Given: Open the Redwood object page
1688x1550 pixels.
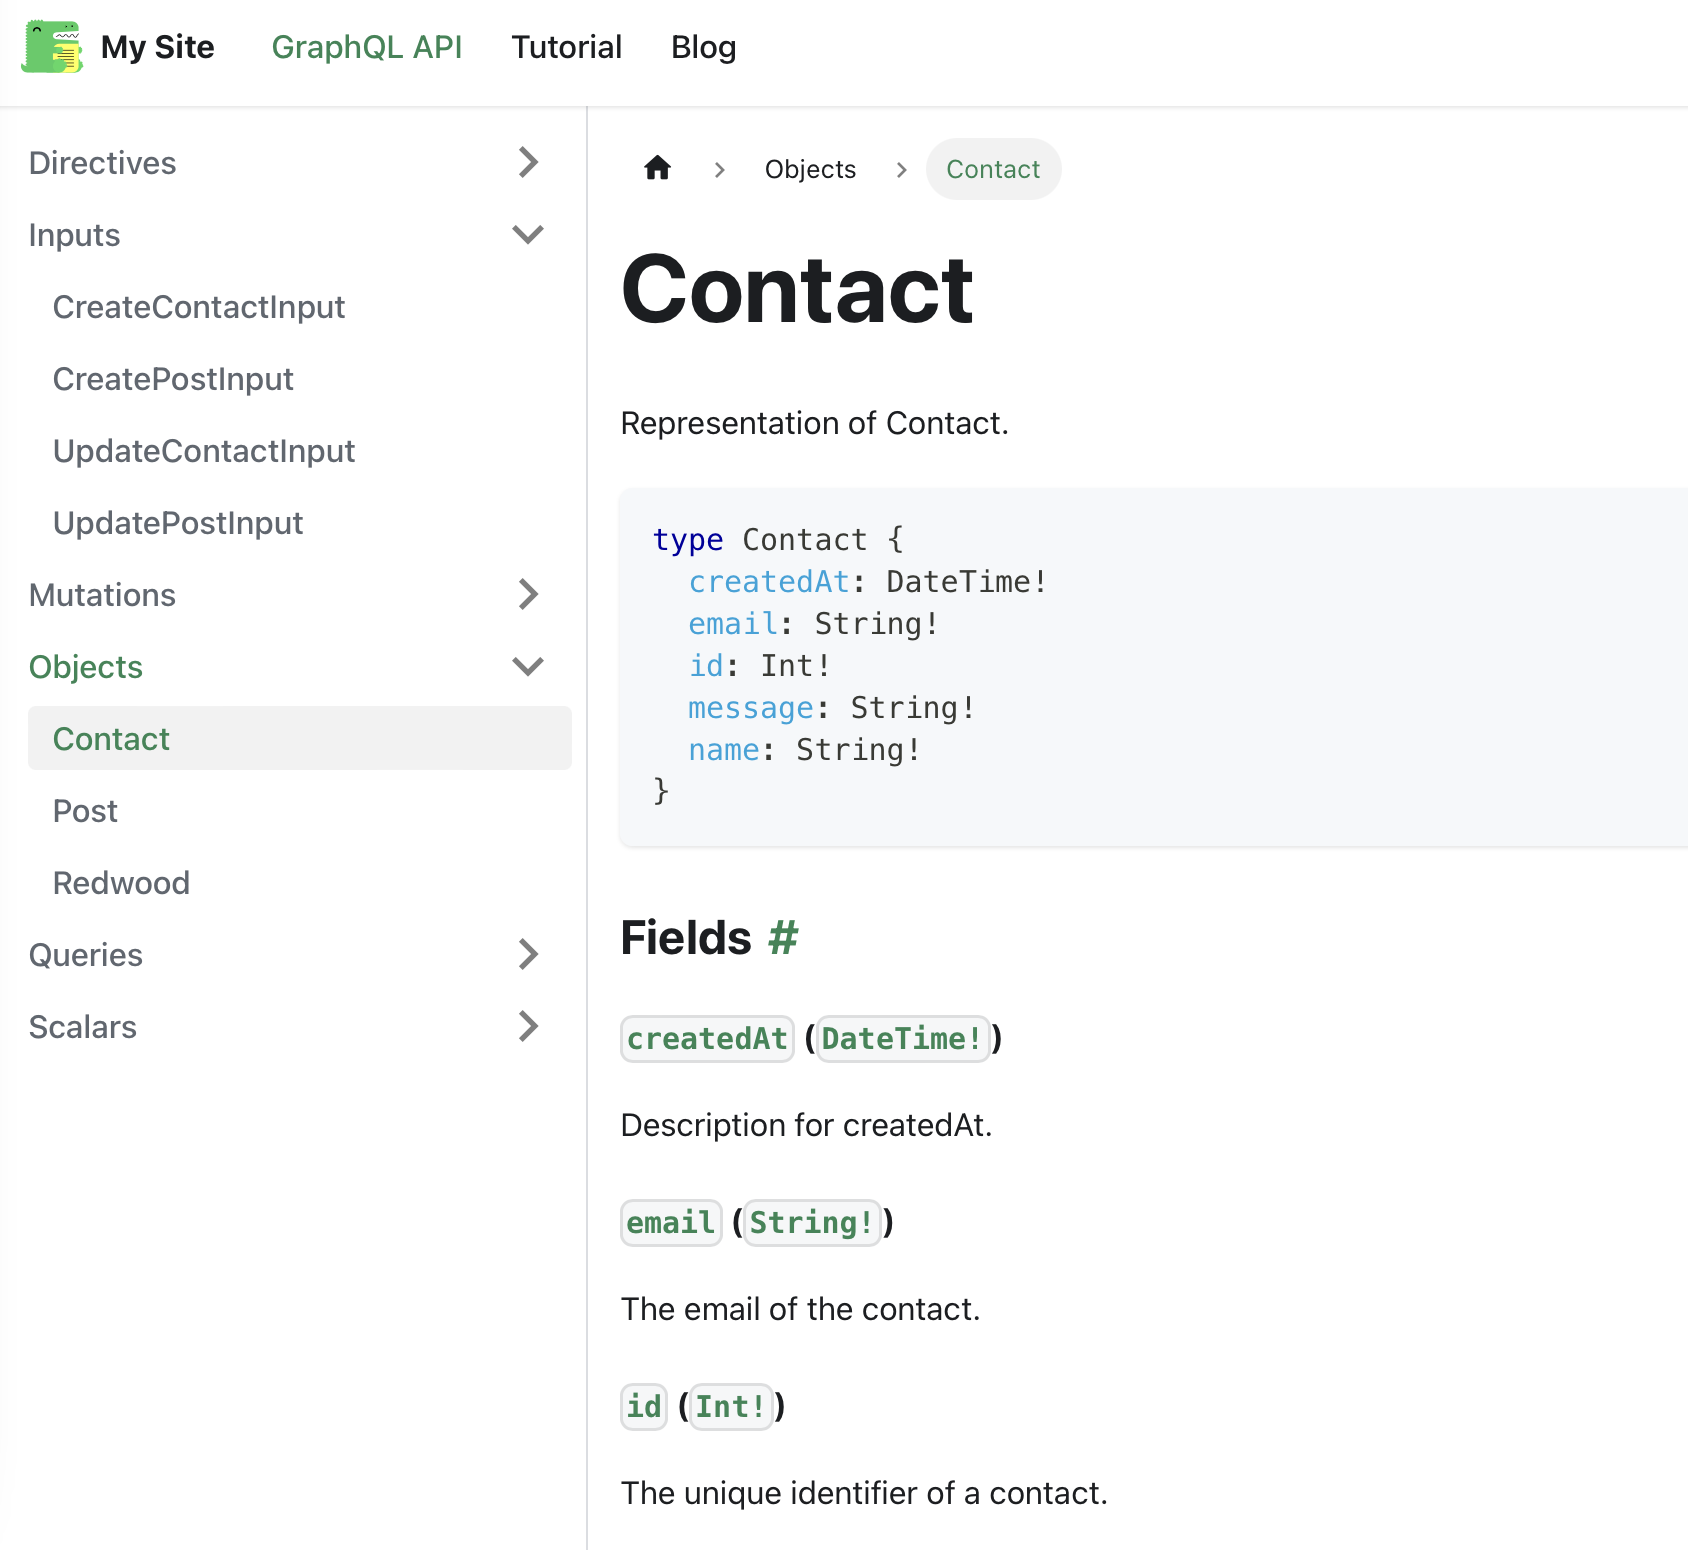Looking at the screenshot, I should click(120, 882).
